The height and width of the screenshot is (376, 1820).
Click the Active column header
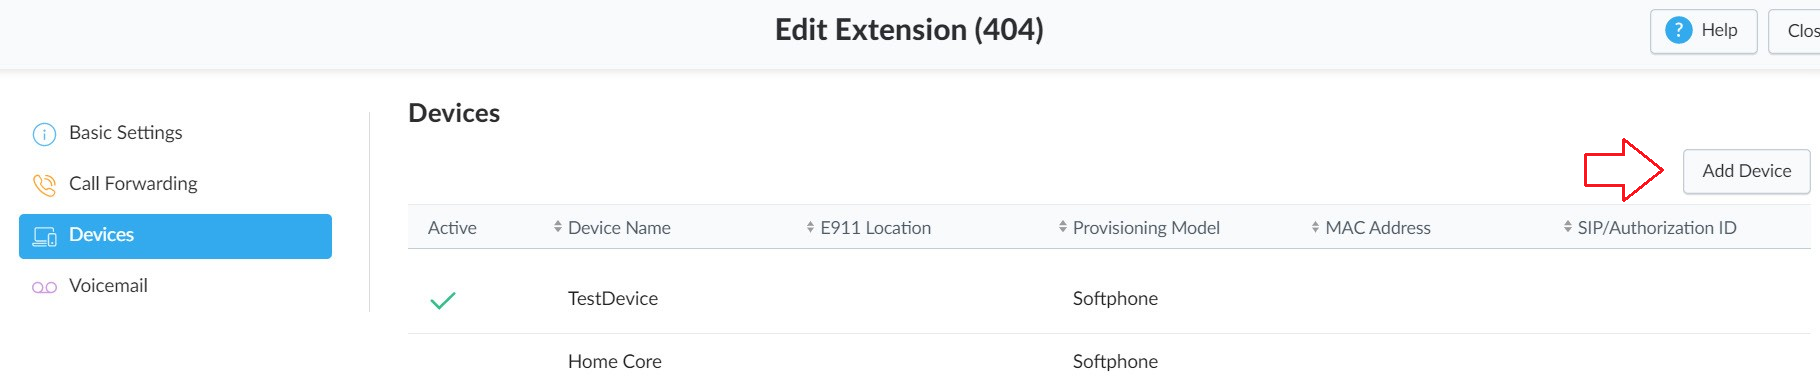coord(452,227)
